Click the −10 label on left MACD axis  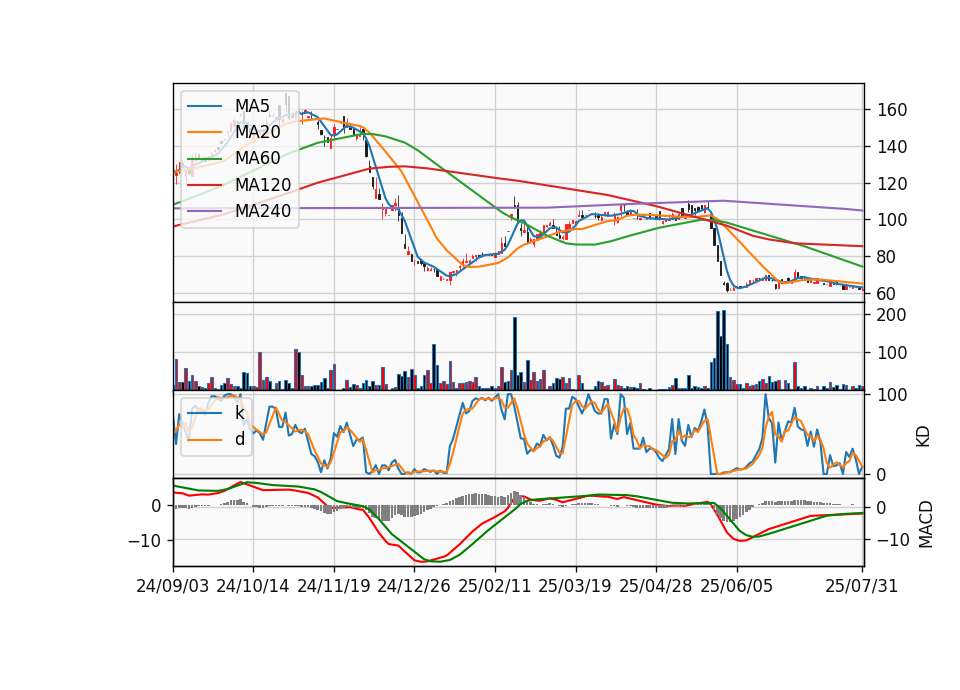(144, 541)
